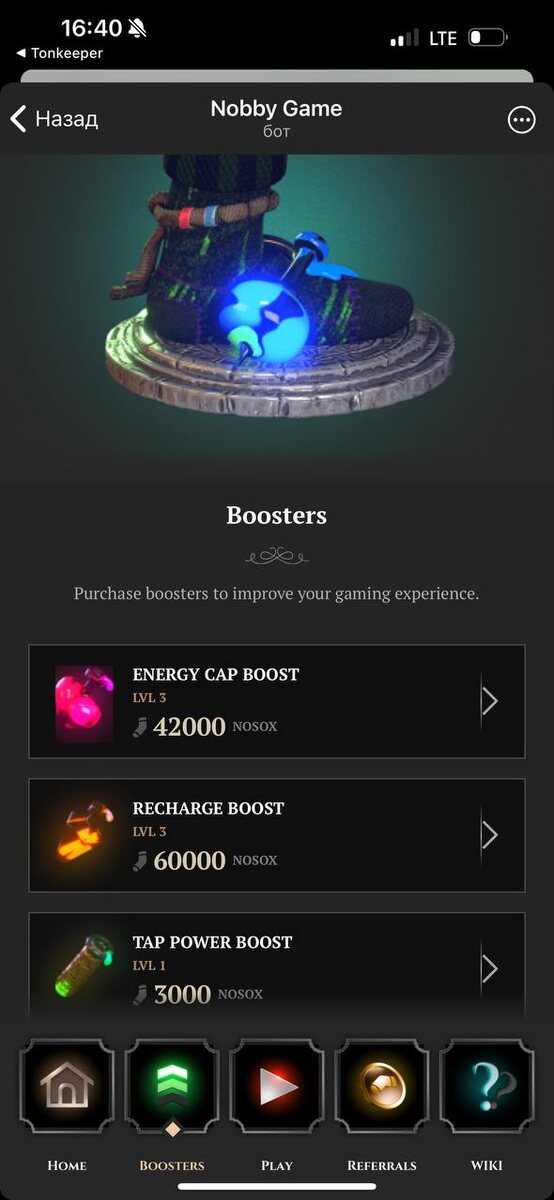554x1200 pixels.
Task: Tap the green Boosters arrows icon
Action: point(172,1086)
